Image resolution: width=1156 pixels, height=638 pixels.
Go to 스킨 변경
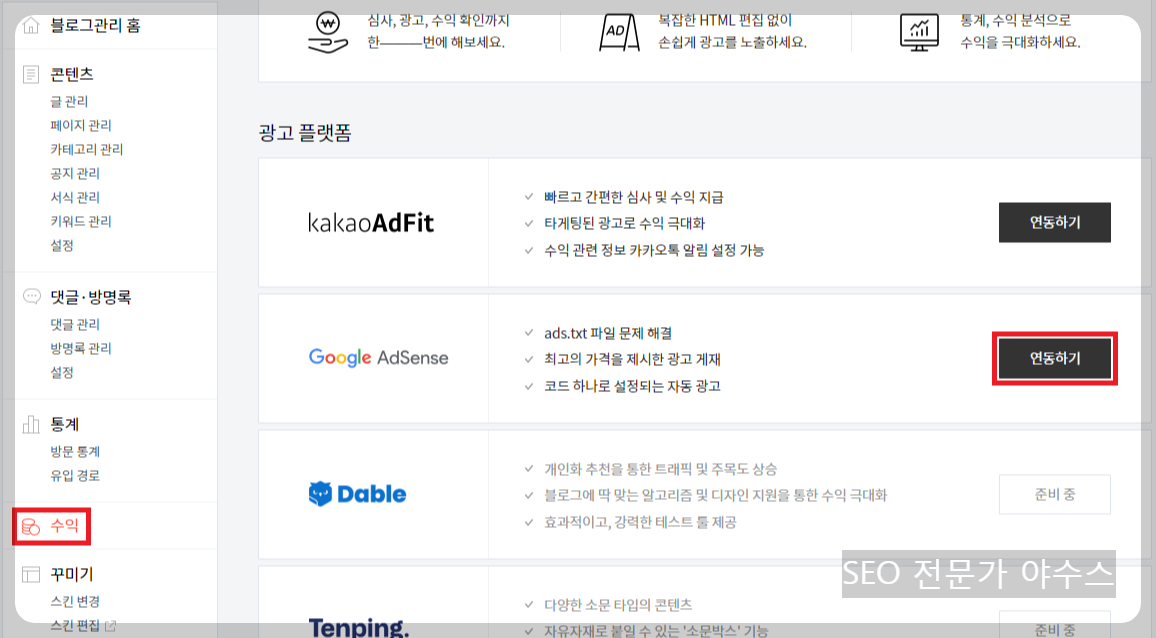coord(75,602)
